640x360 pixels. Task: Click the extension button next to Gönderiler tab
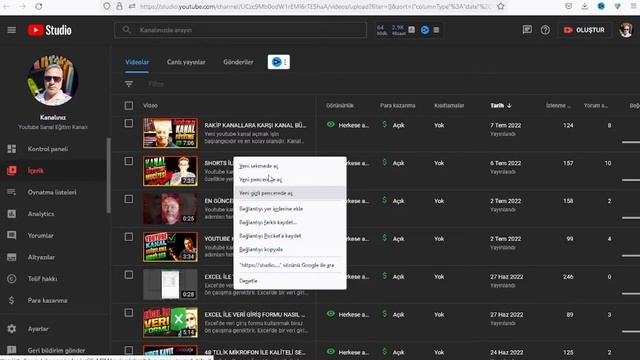pos(279,62)
